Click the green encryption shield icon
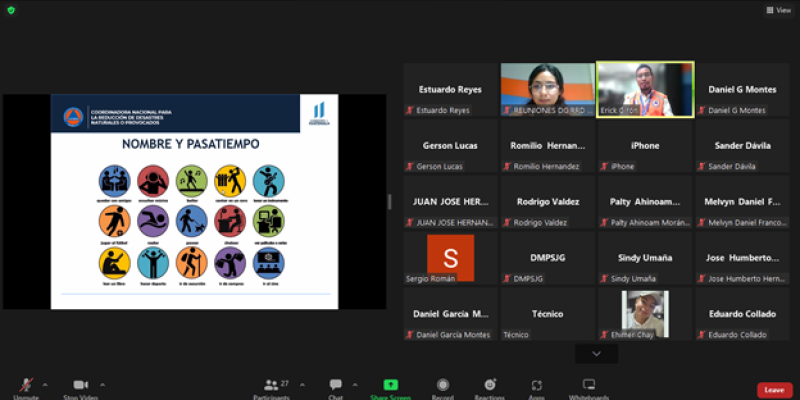The height and width of the screenshot is (400, 800). pos(9,9)
